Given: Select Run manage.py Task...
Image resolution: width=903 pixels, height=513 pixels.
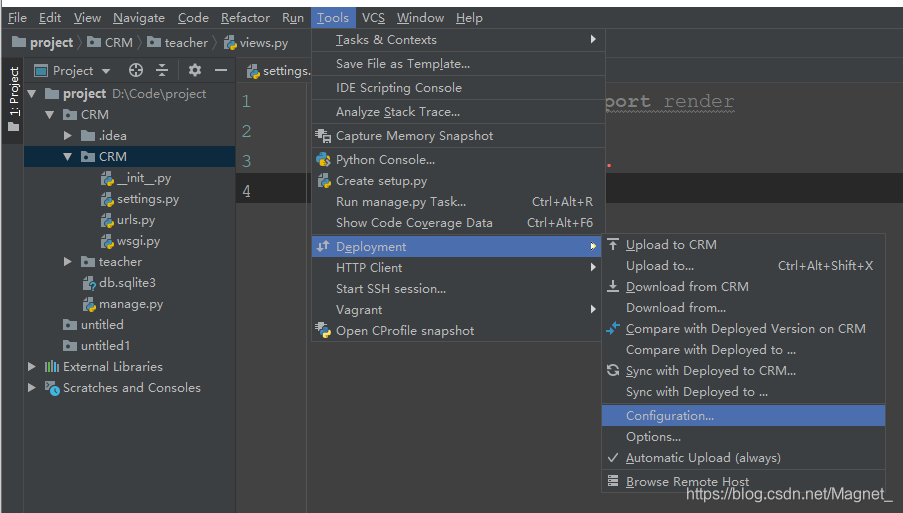Looking at the screenshot, I should point(458,202).
